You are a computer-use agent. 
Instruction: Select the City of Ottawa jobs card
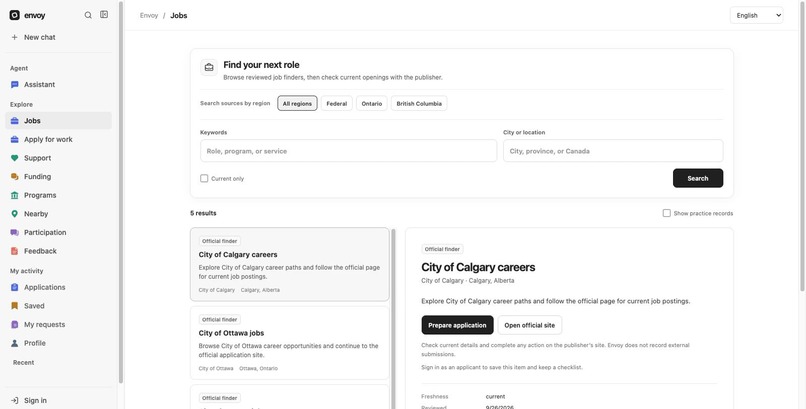[289, 343]
